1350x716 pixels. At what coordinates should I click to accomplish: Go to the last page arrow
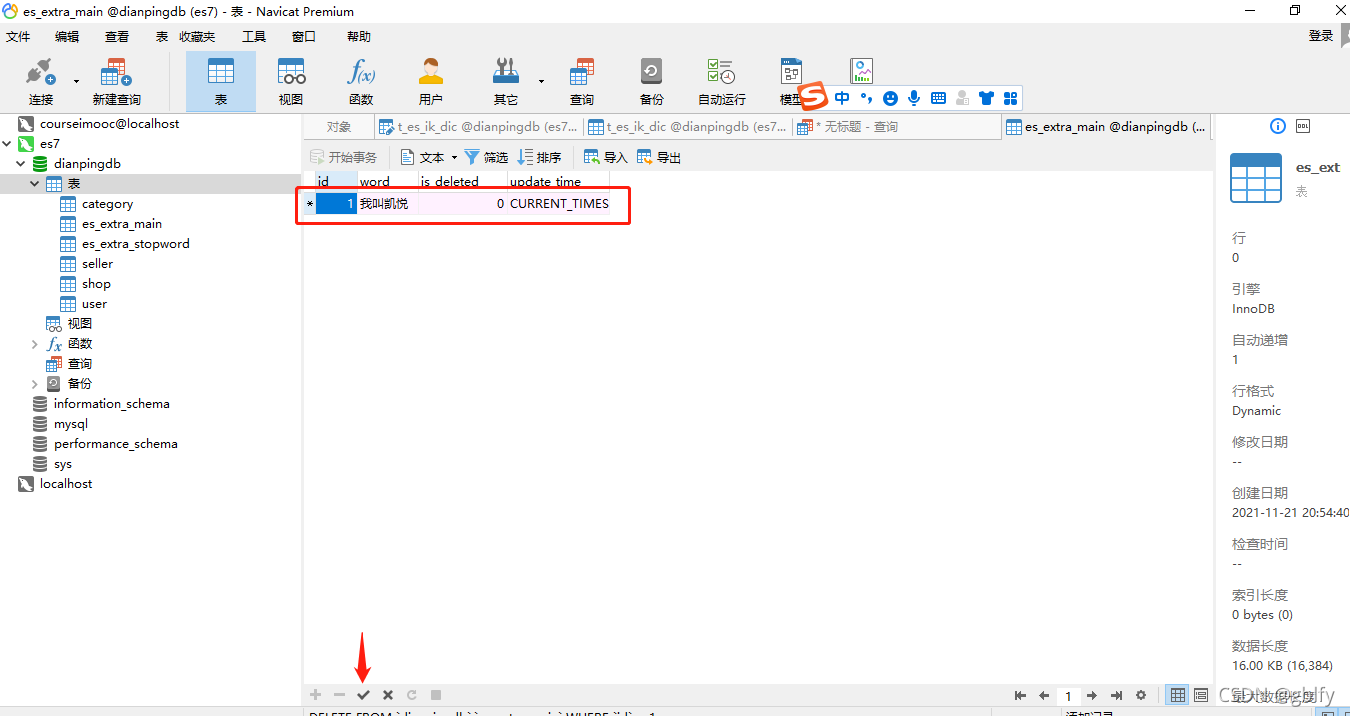tap(1116, 695)
